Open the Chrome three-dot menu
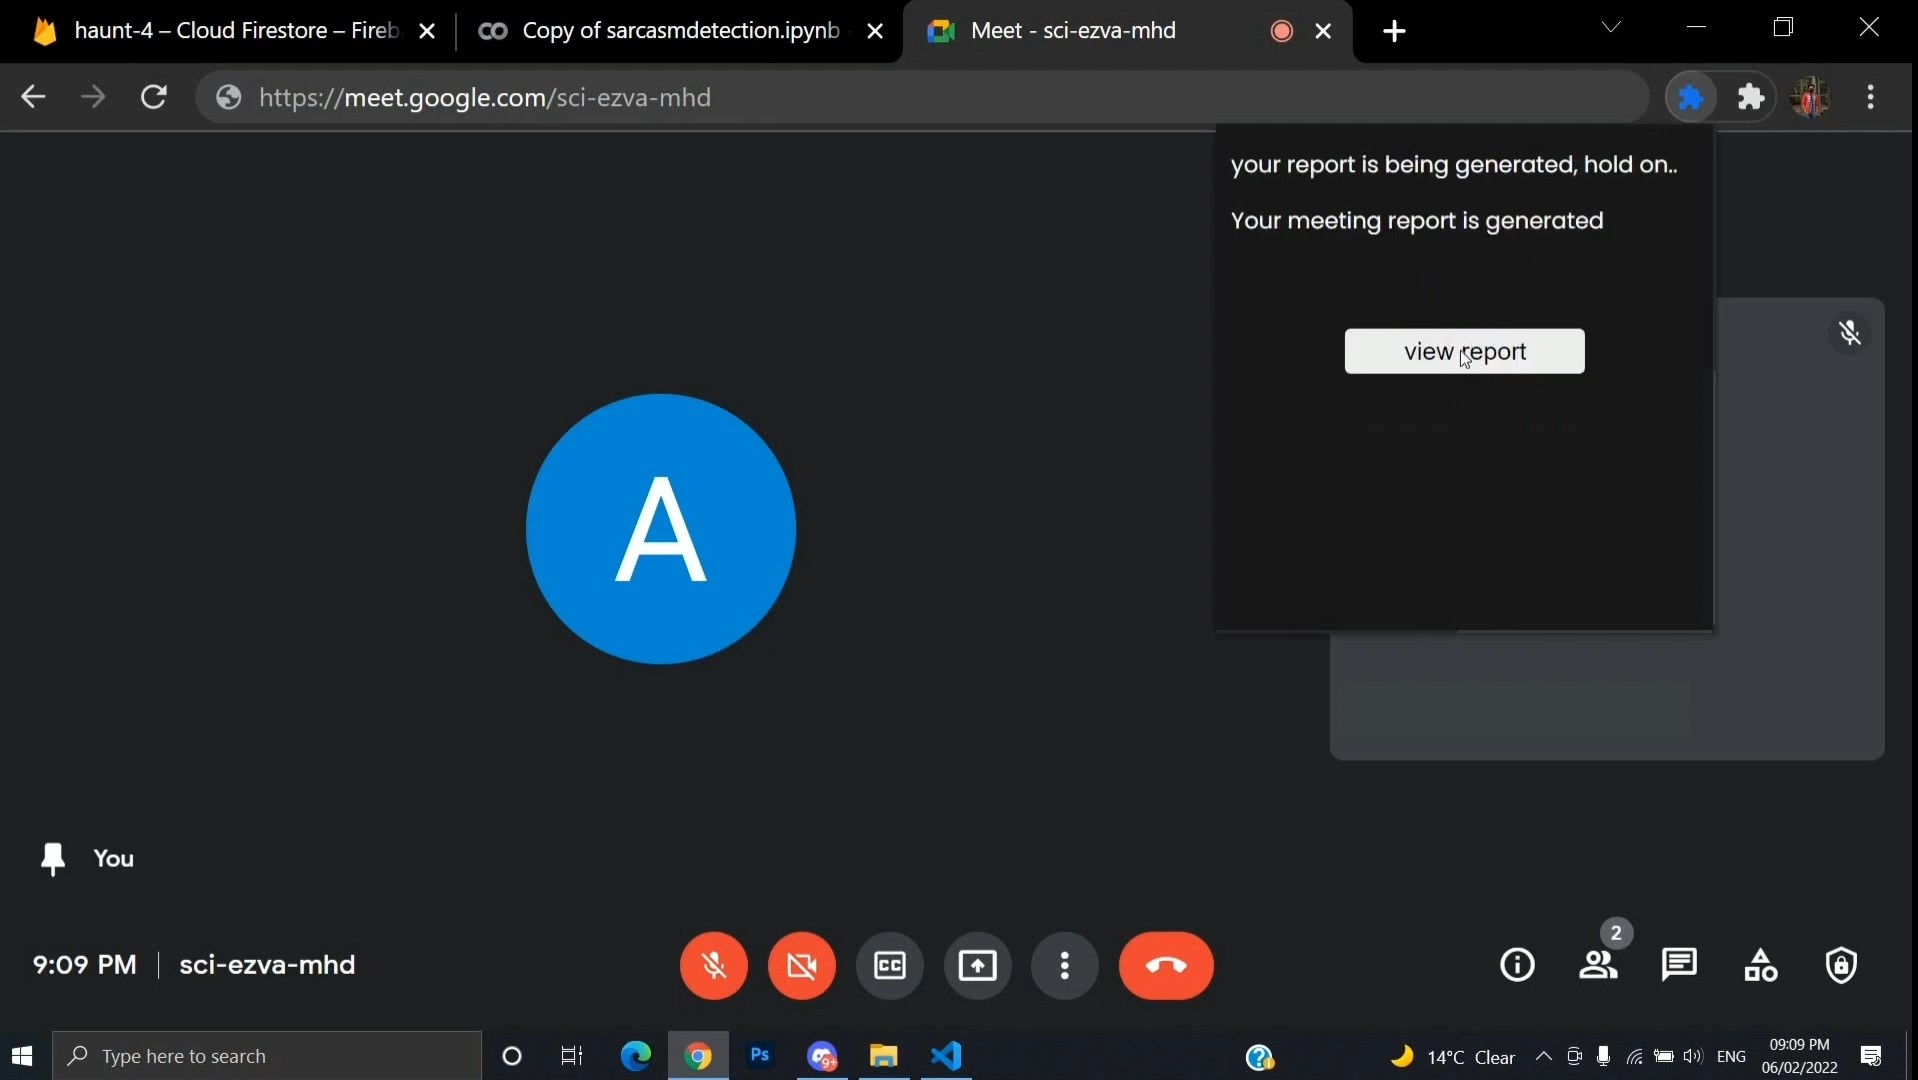 tap(1871, 97)
